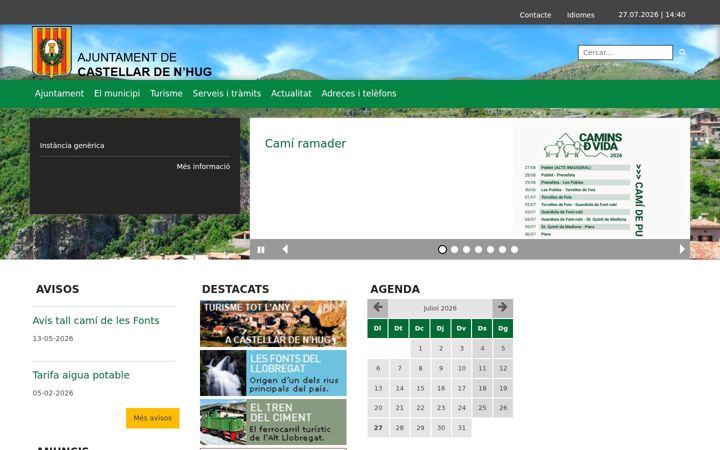This screenshot has width=720, height=450.
Task: Advance to next slide in carousel
Action: [682, 249]
